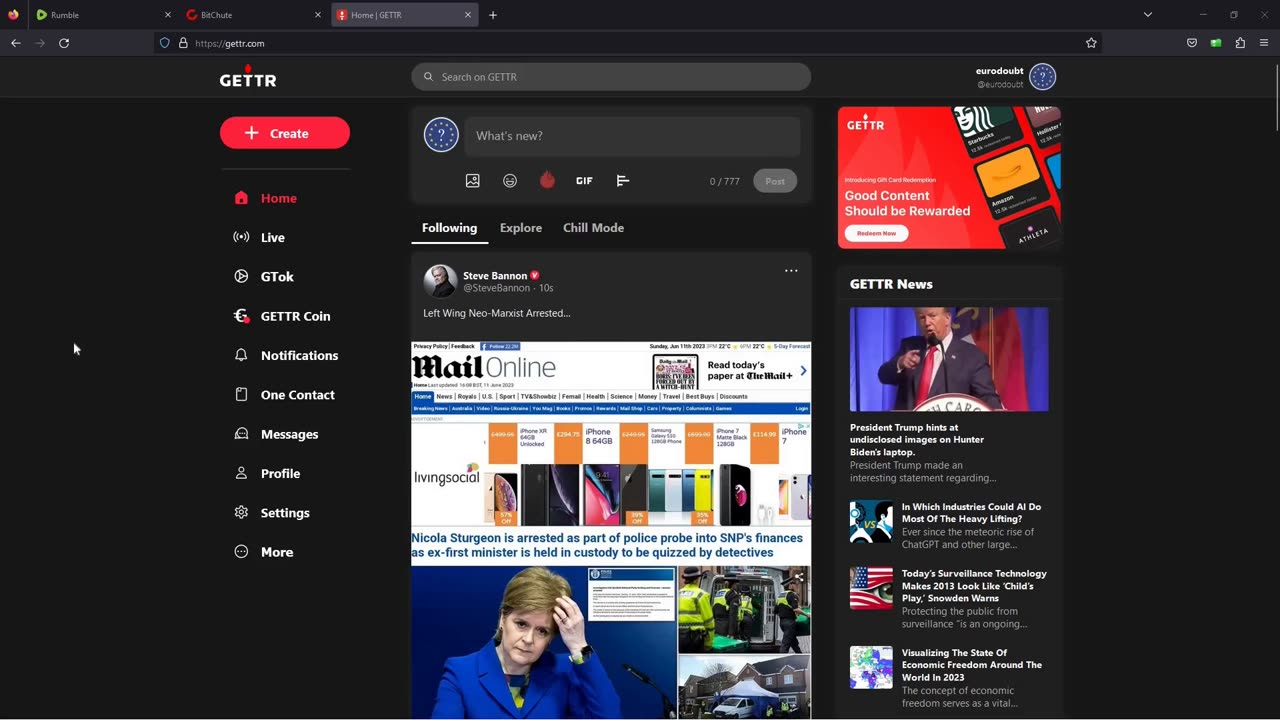This screenshot has height=720, width=1280.
Task: Click the Mail Online next arrow
Action: click(x=803, y=371)
